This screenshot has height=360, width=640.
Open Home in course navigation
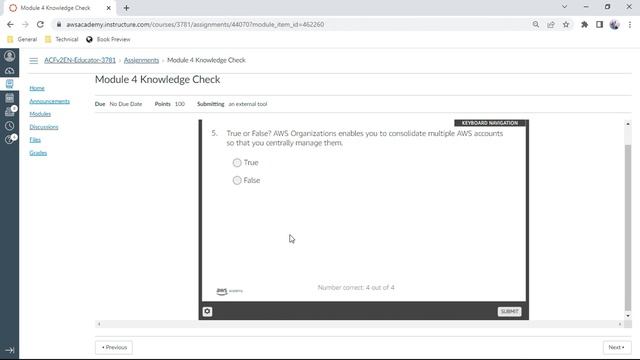[x=37, y=88]
